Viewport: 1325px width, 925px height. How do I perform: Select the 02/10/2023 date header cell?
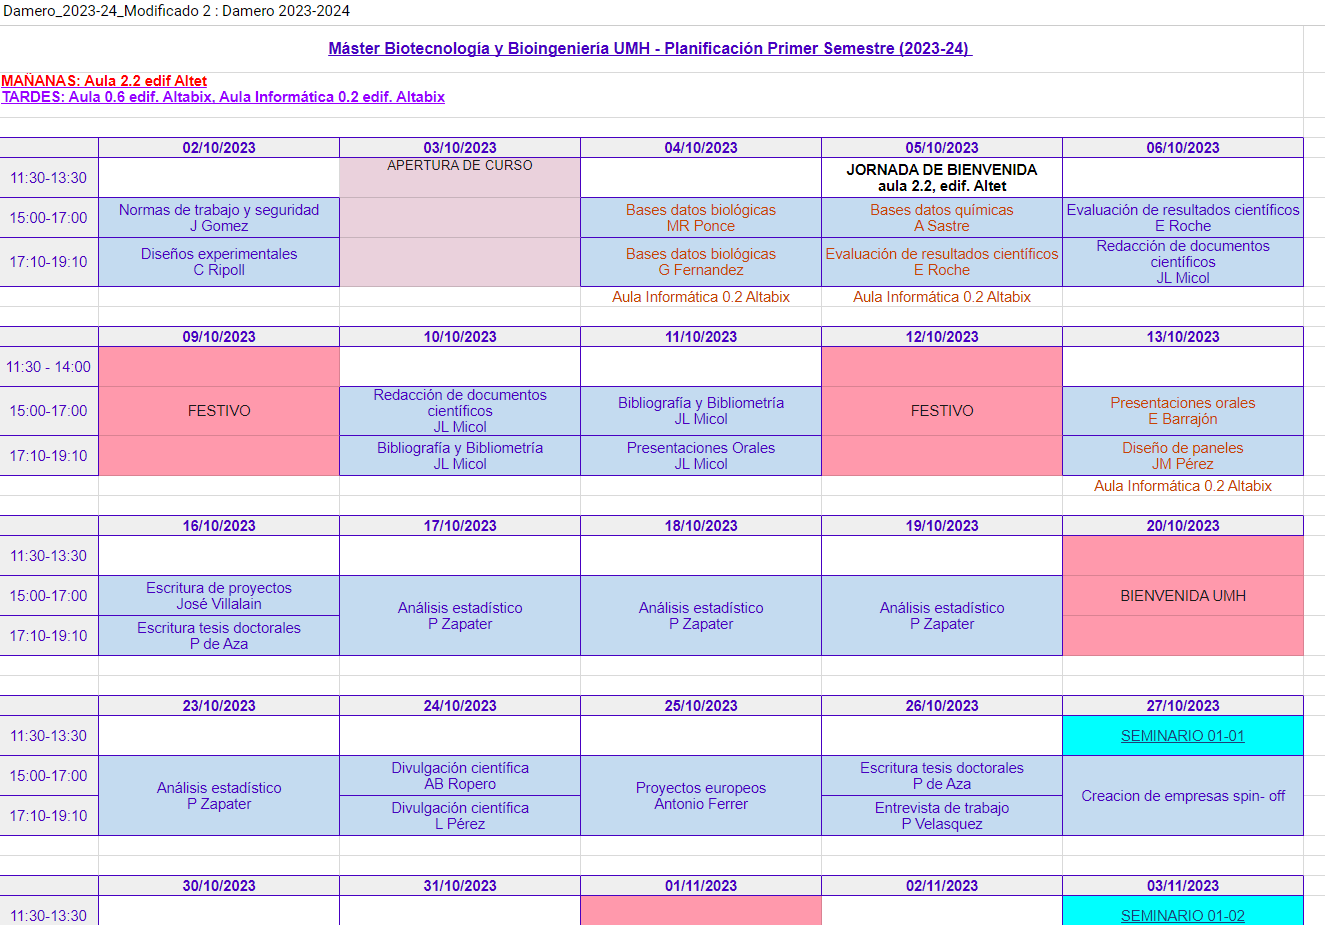[x=219, y=148]
